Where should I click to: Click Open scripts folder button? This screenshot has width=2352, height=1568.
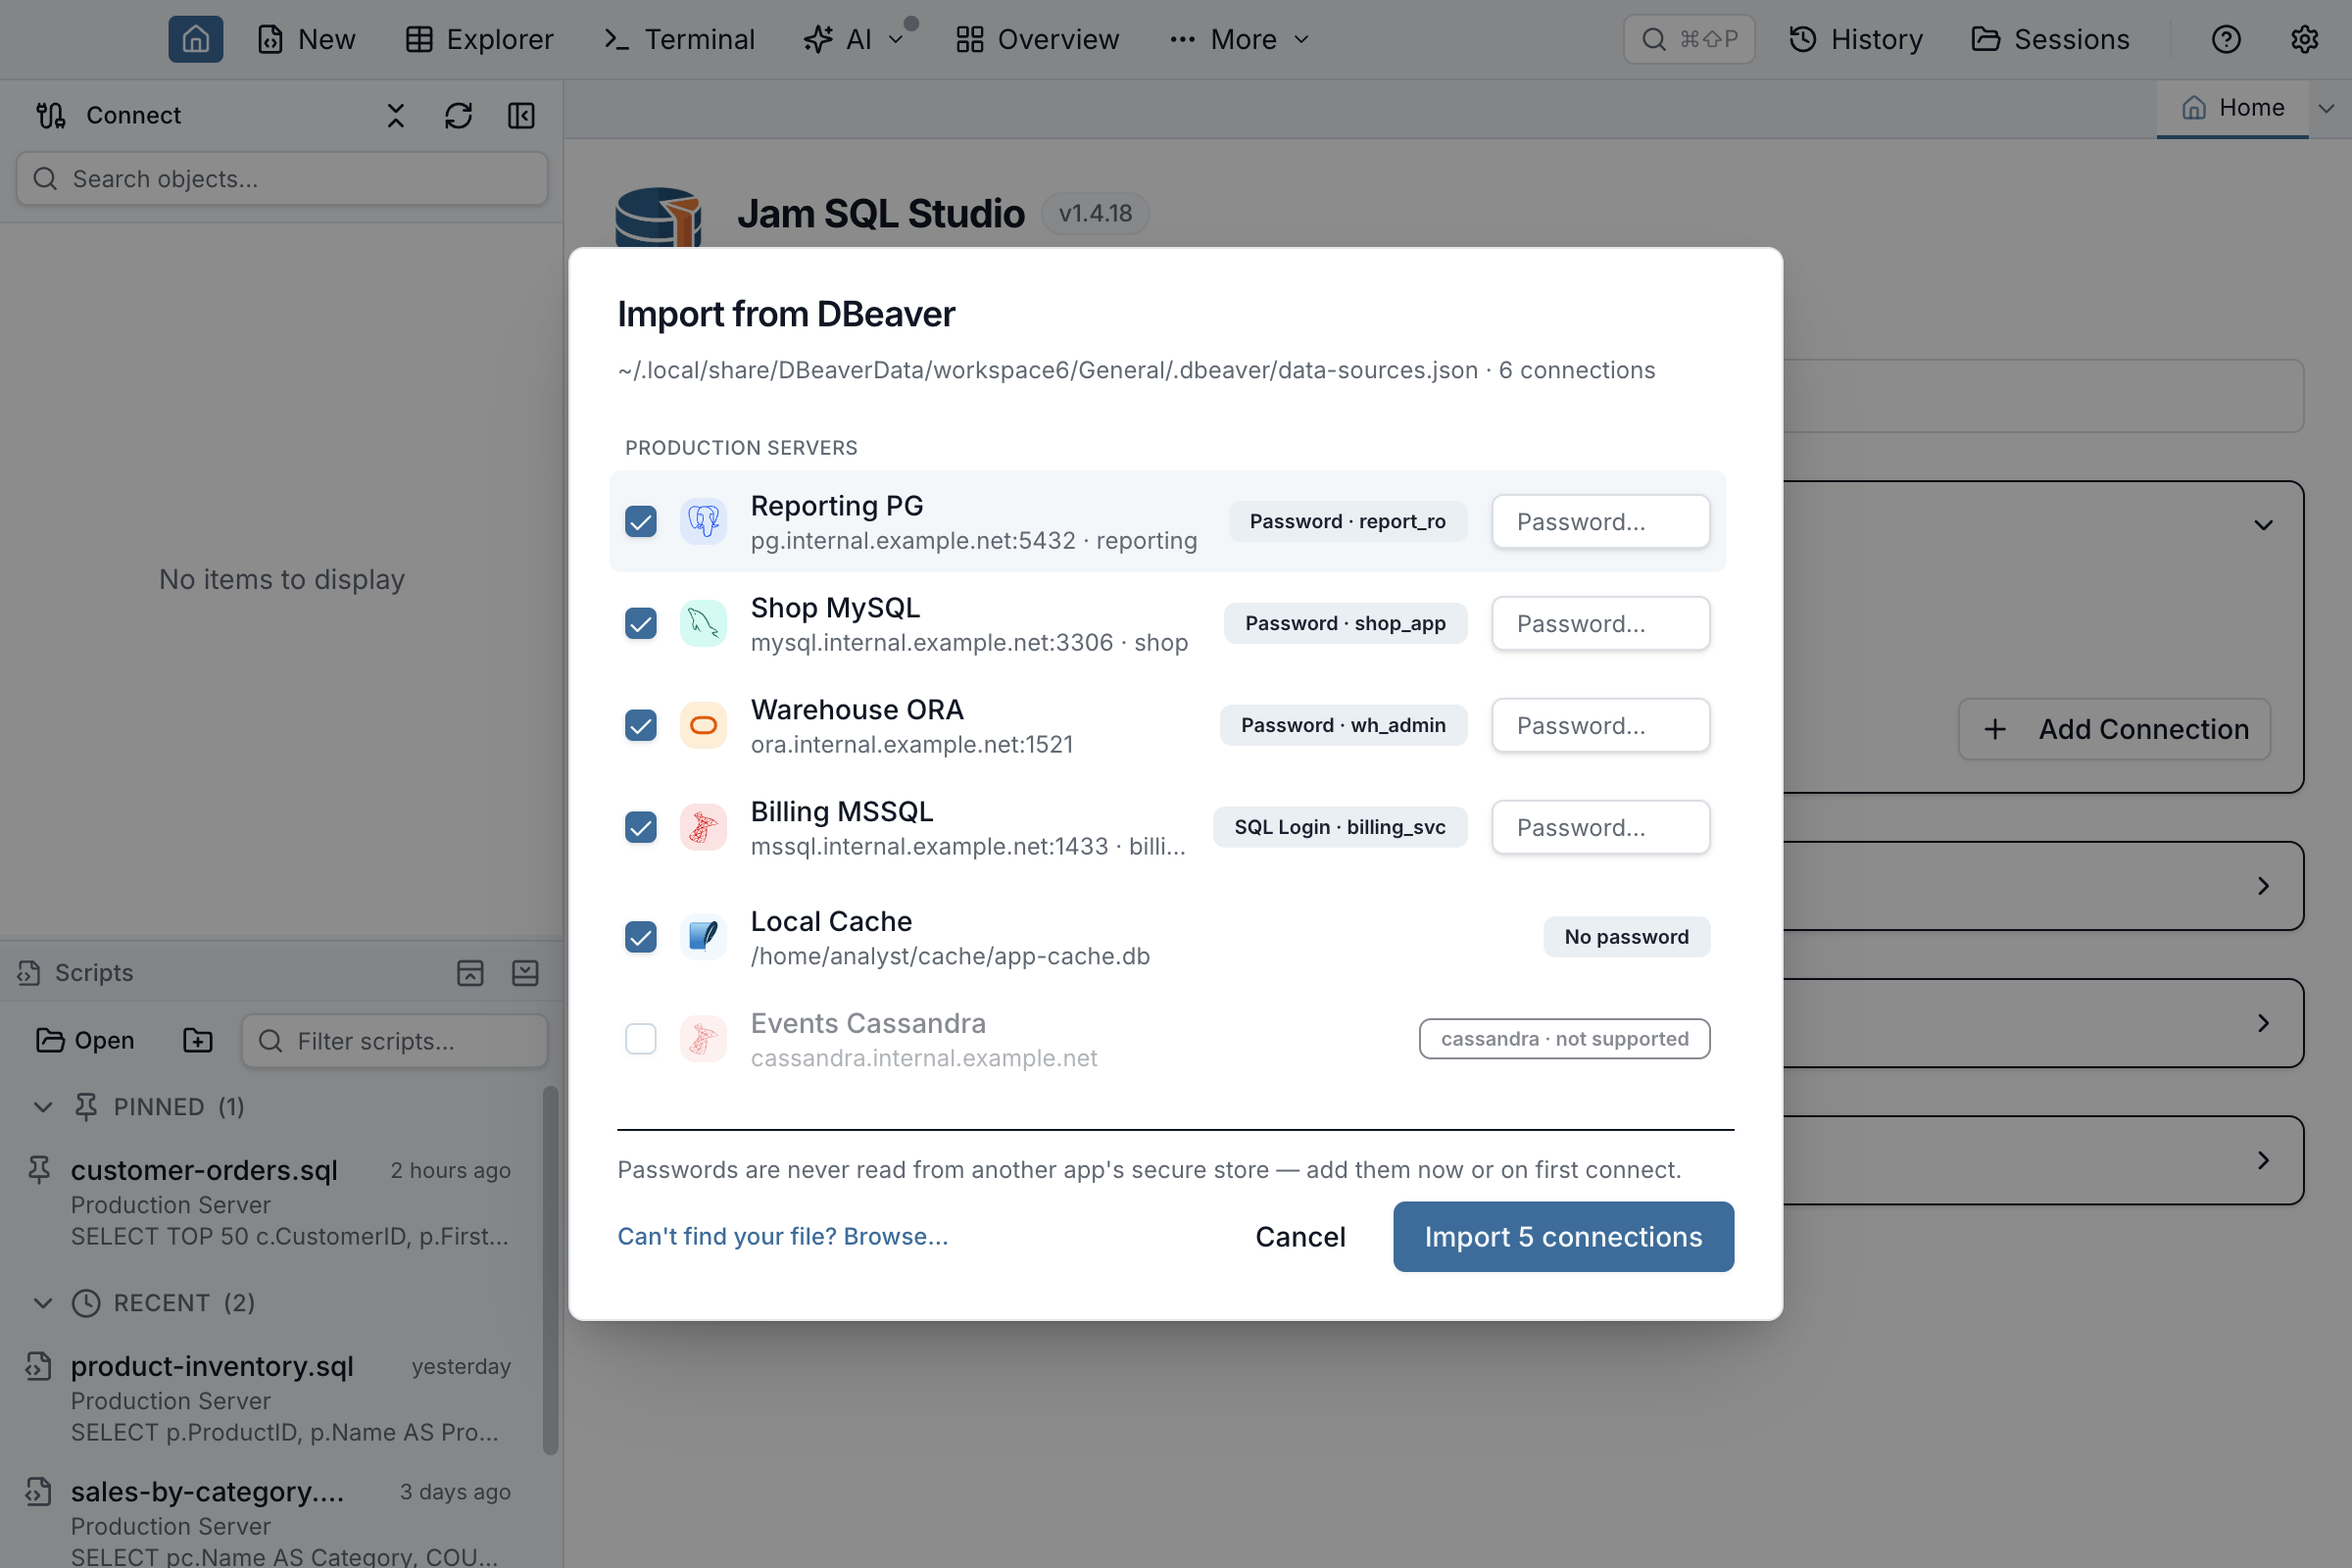pos(85,1040)
